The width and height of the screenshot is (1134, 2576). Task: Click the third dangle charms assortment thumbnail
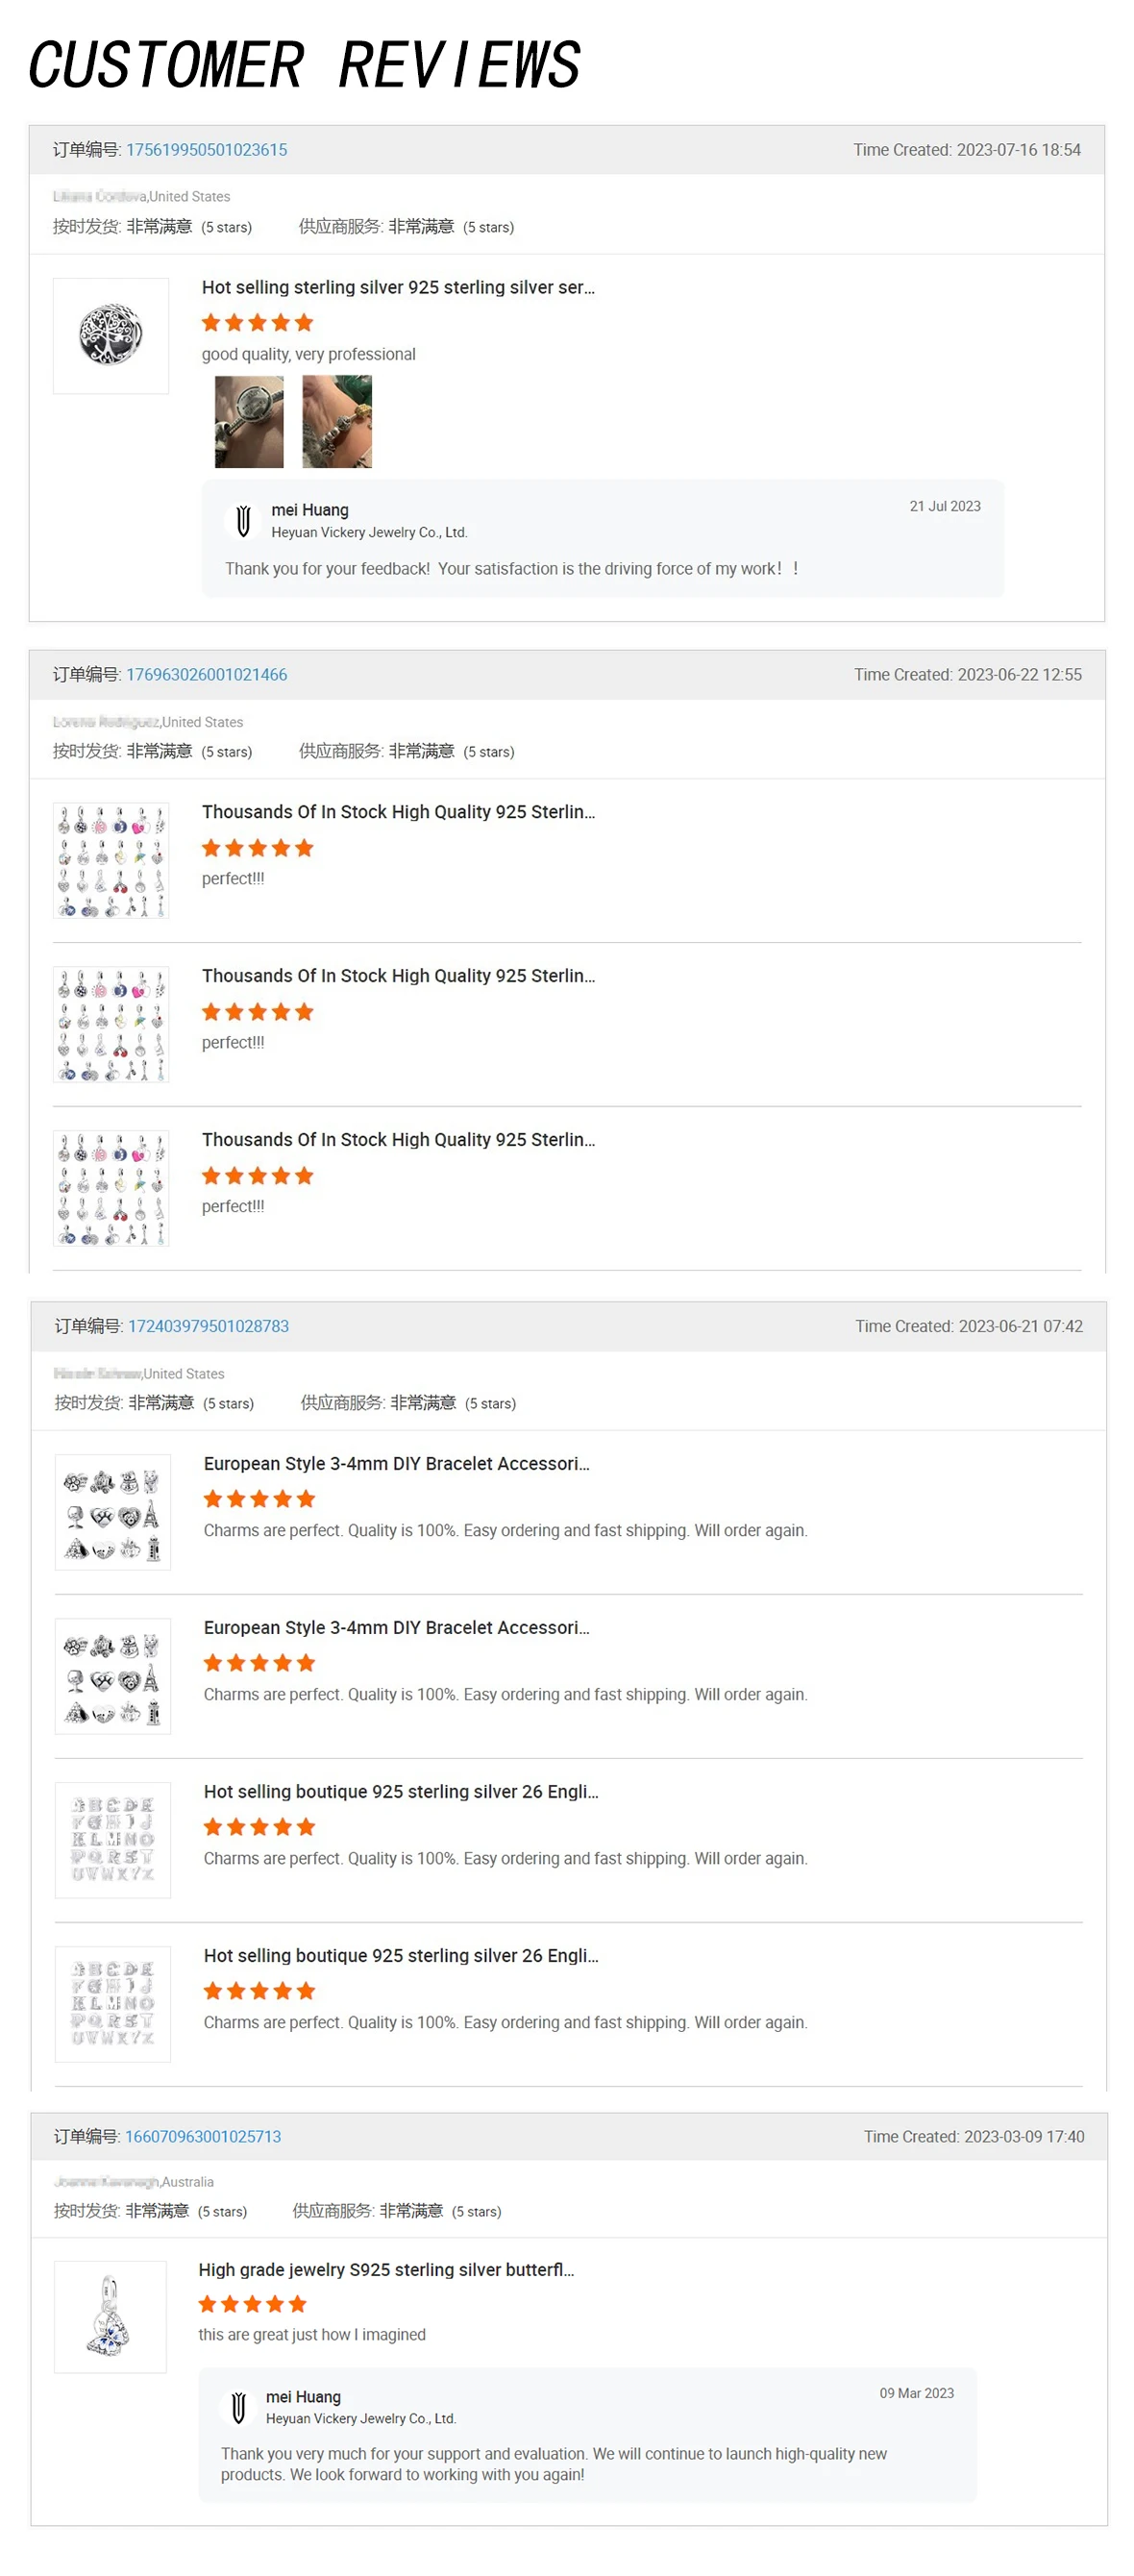click(111, 1189)
